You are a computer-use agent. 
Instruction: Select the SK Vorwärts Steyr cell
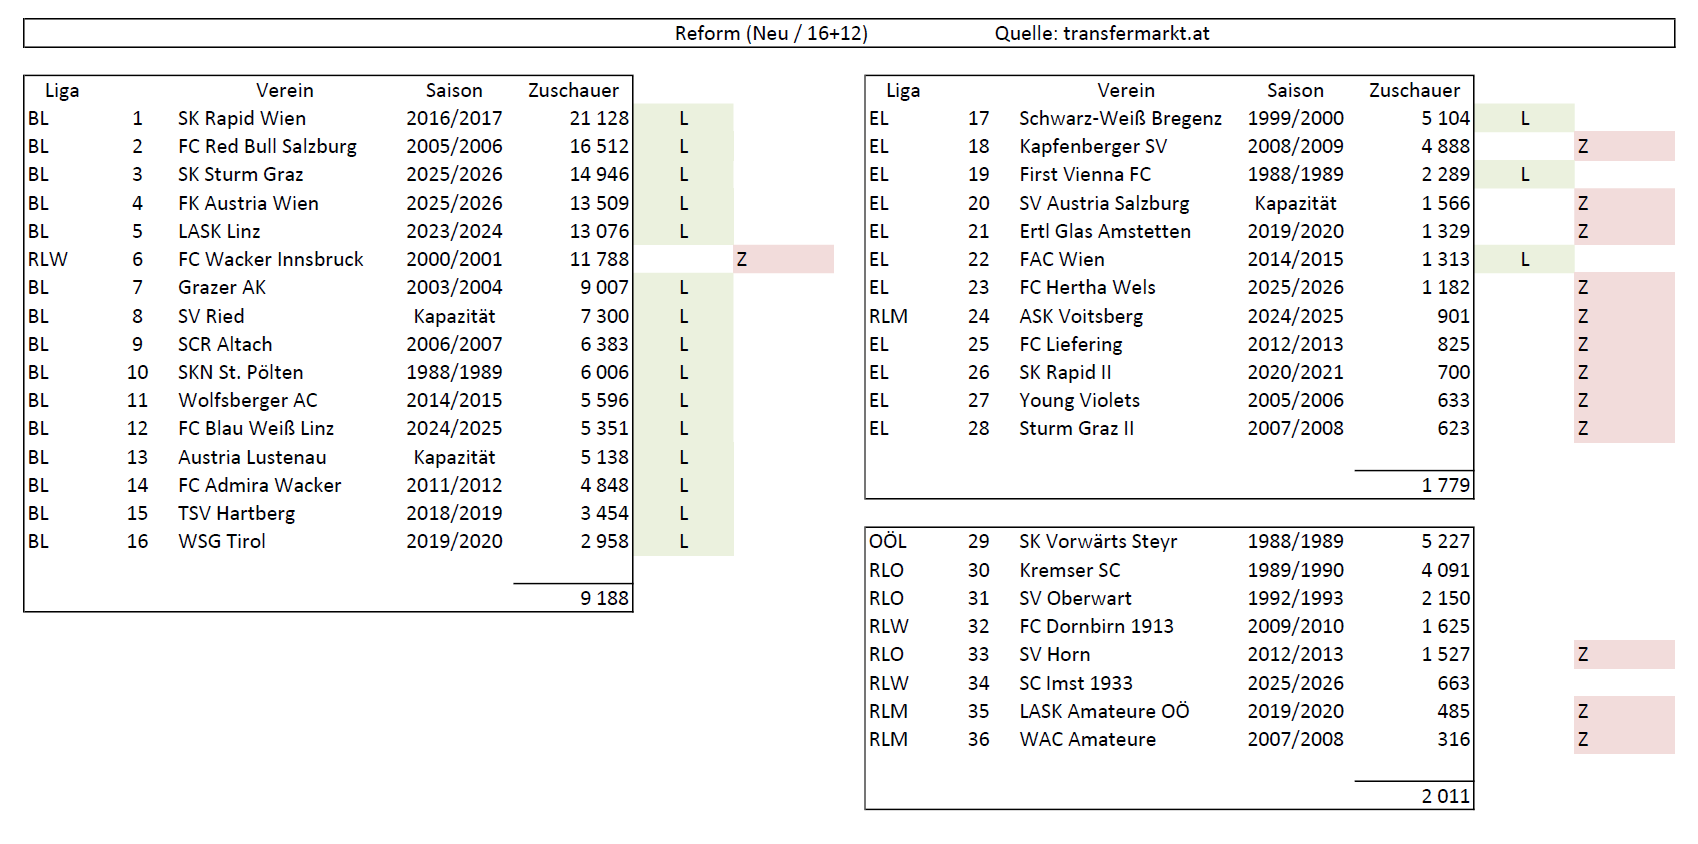[x=1097, y=541]
